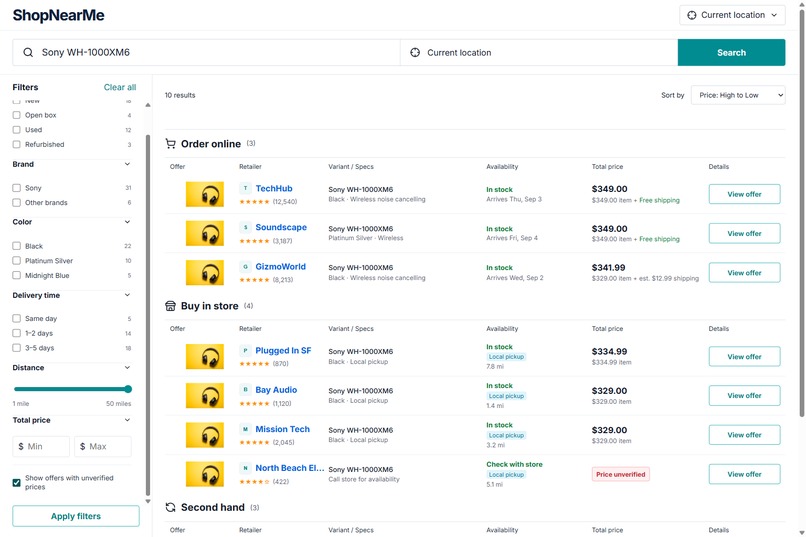View offer from GizmoWorld

(x=744, y=273)
